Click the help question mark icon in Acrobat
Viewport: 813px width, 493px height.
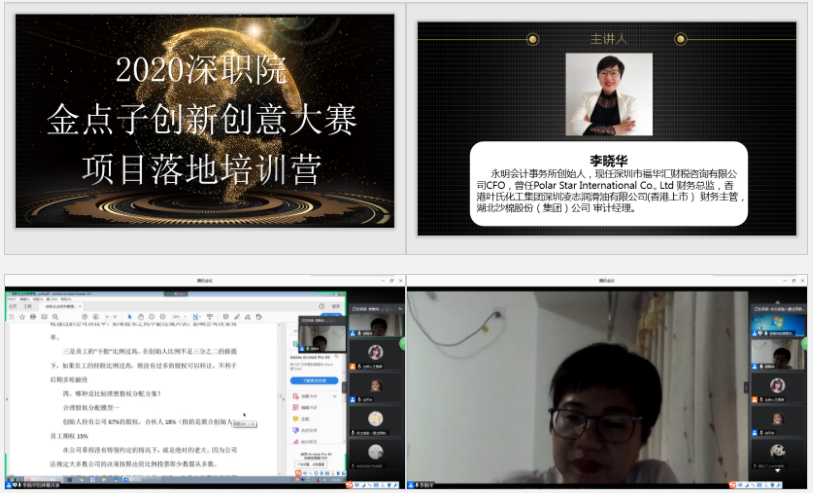tap(321, 306)
